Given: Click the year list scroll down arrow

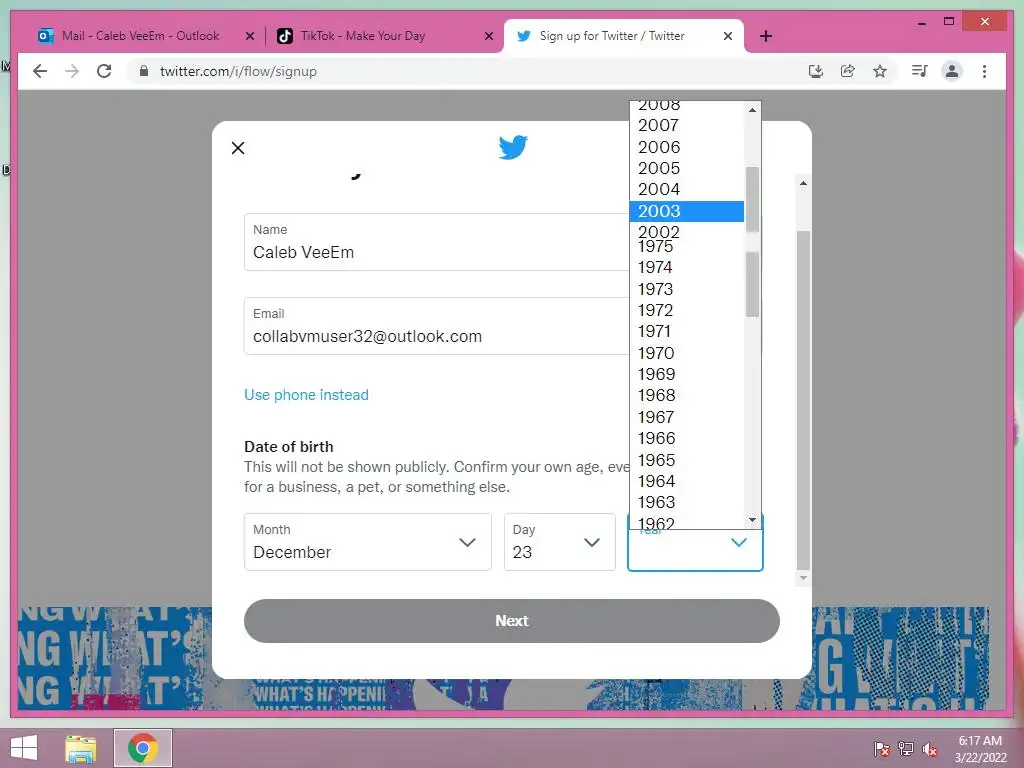Looking at the screenshot, I should (x=752, y=520).
